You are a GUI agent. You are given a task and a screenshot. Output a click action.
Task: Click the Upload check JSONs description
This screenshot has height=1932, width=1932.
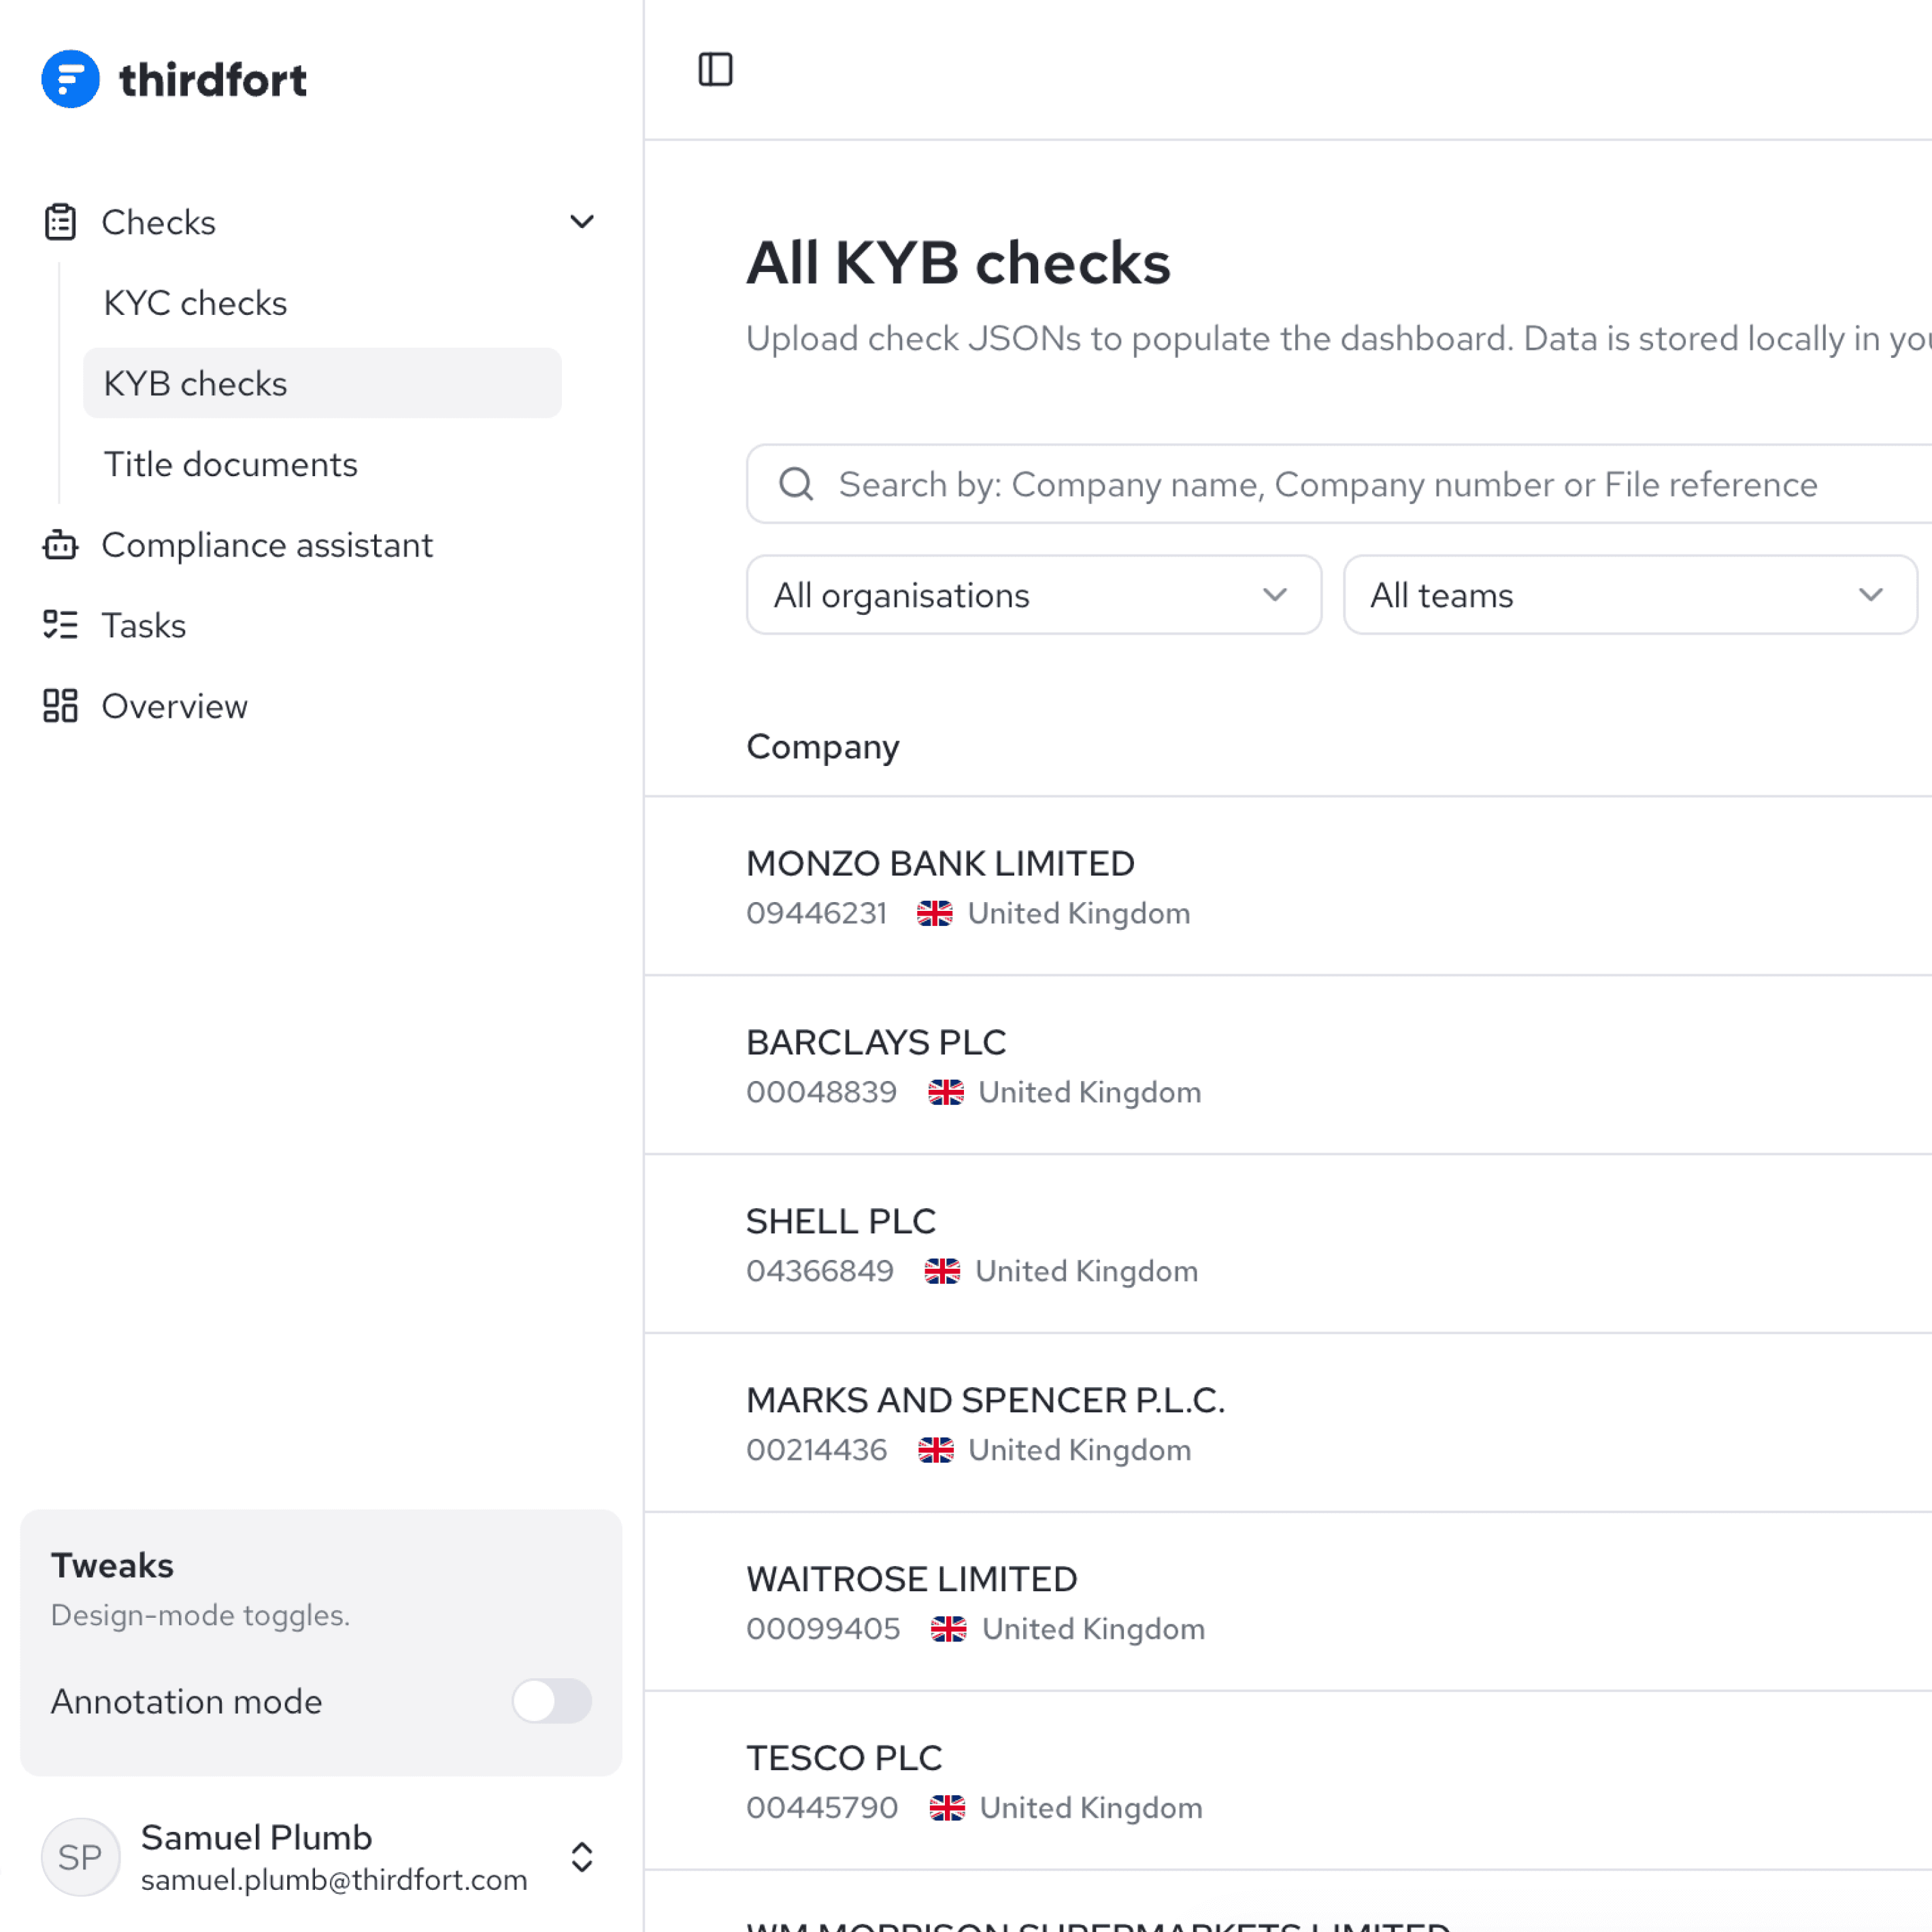pyautogui.click(x=1339, y=339)
